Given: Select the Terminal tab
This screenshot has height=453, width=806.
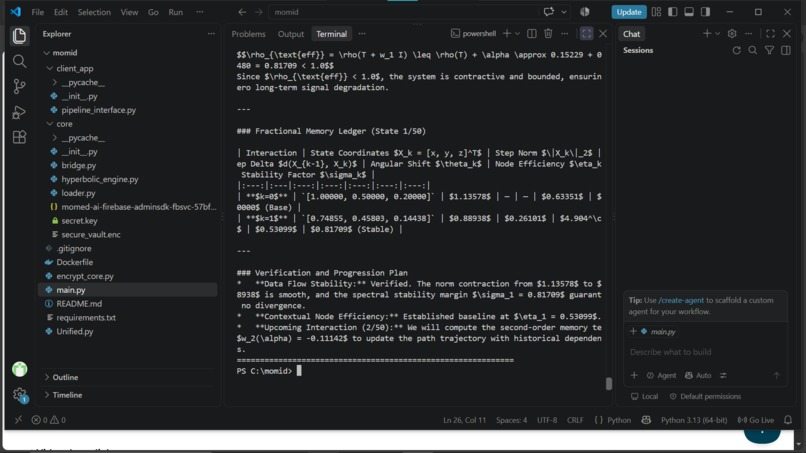Looking at the screenshot, I should [332, 34].
